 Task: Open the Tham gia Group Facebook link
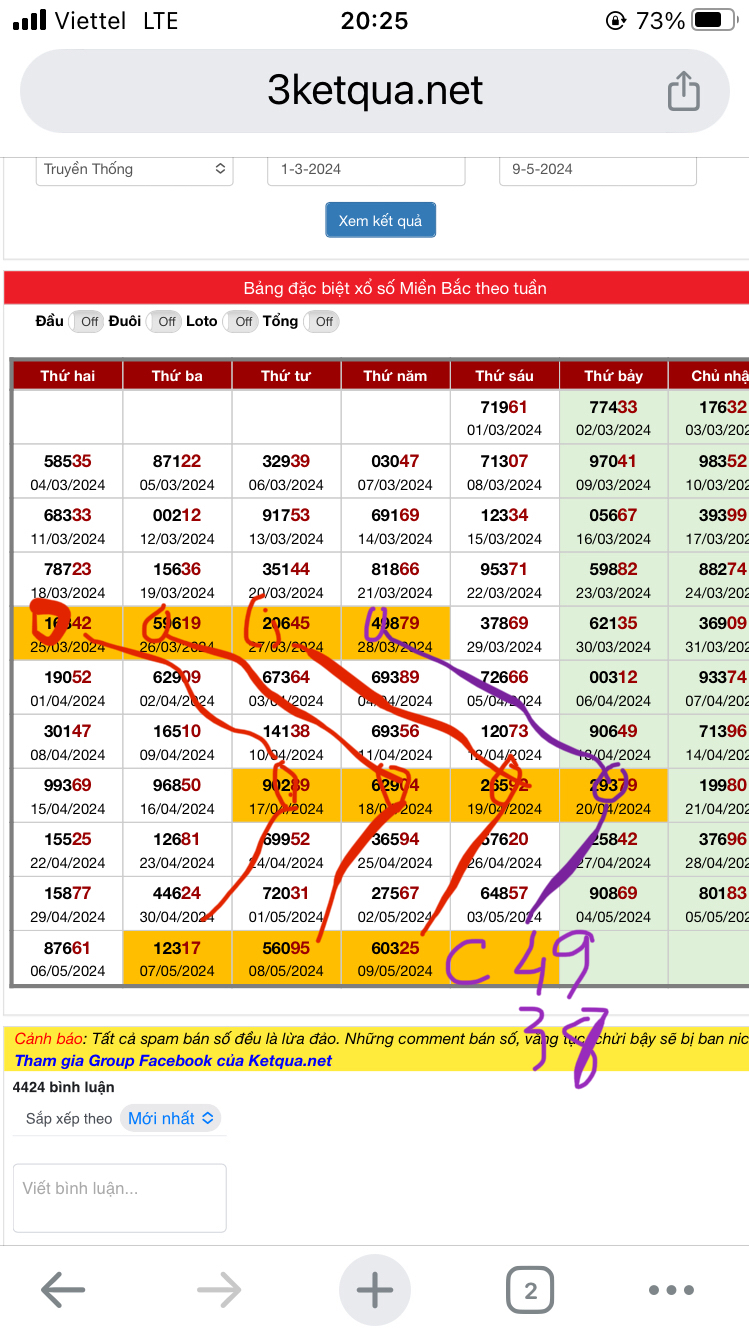[173, 1061]
